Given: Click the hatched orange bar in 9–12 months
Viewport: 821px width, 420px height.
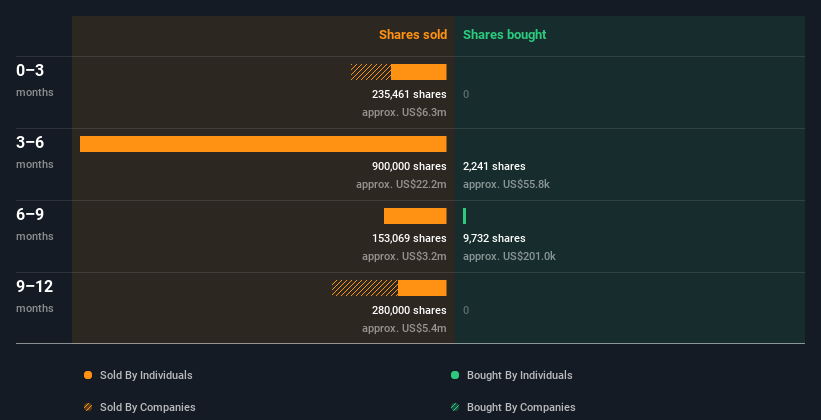Looking at the screenshot, I should [365, 288].
